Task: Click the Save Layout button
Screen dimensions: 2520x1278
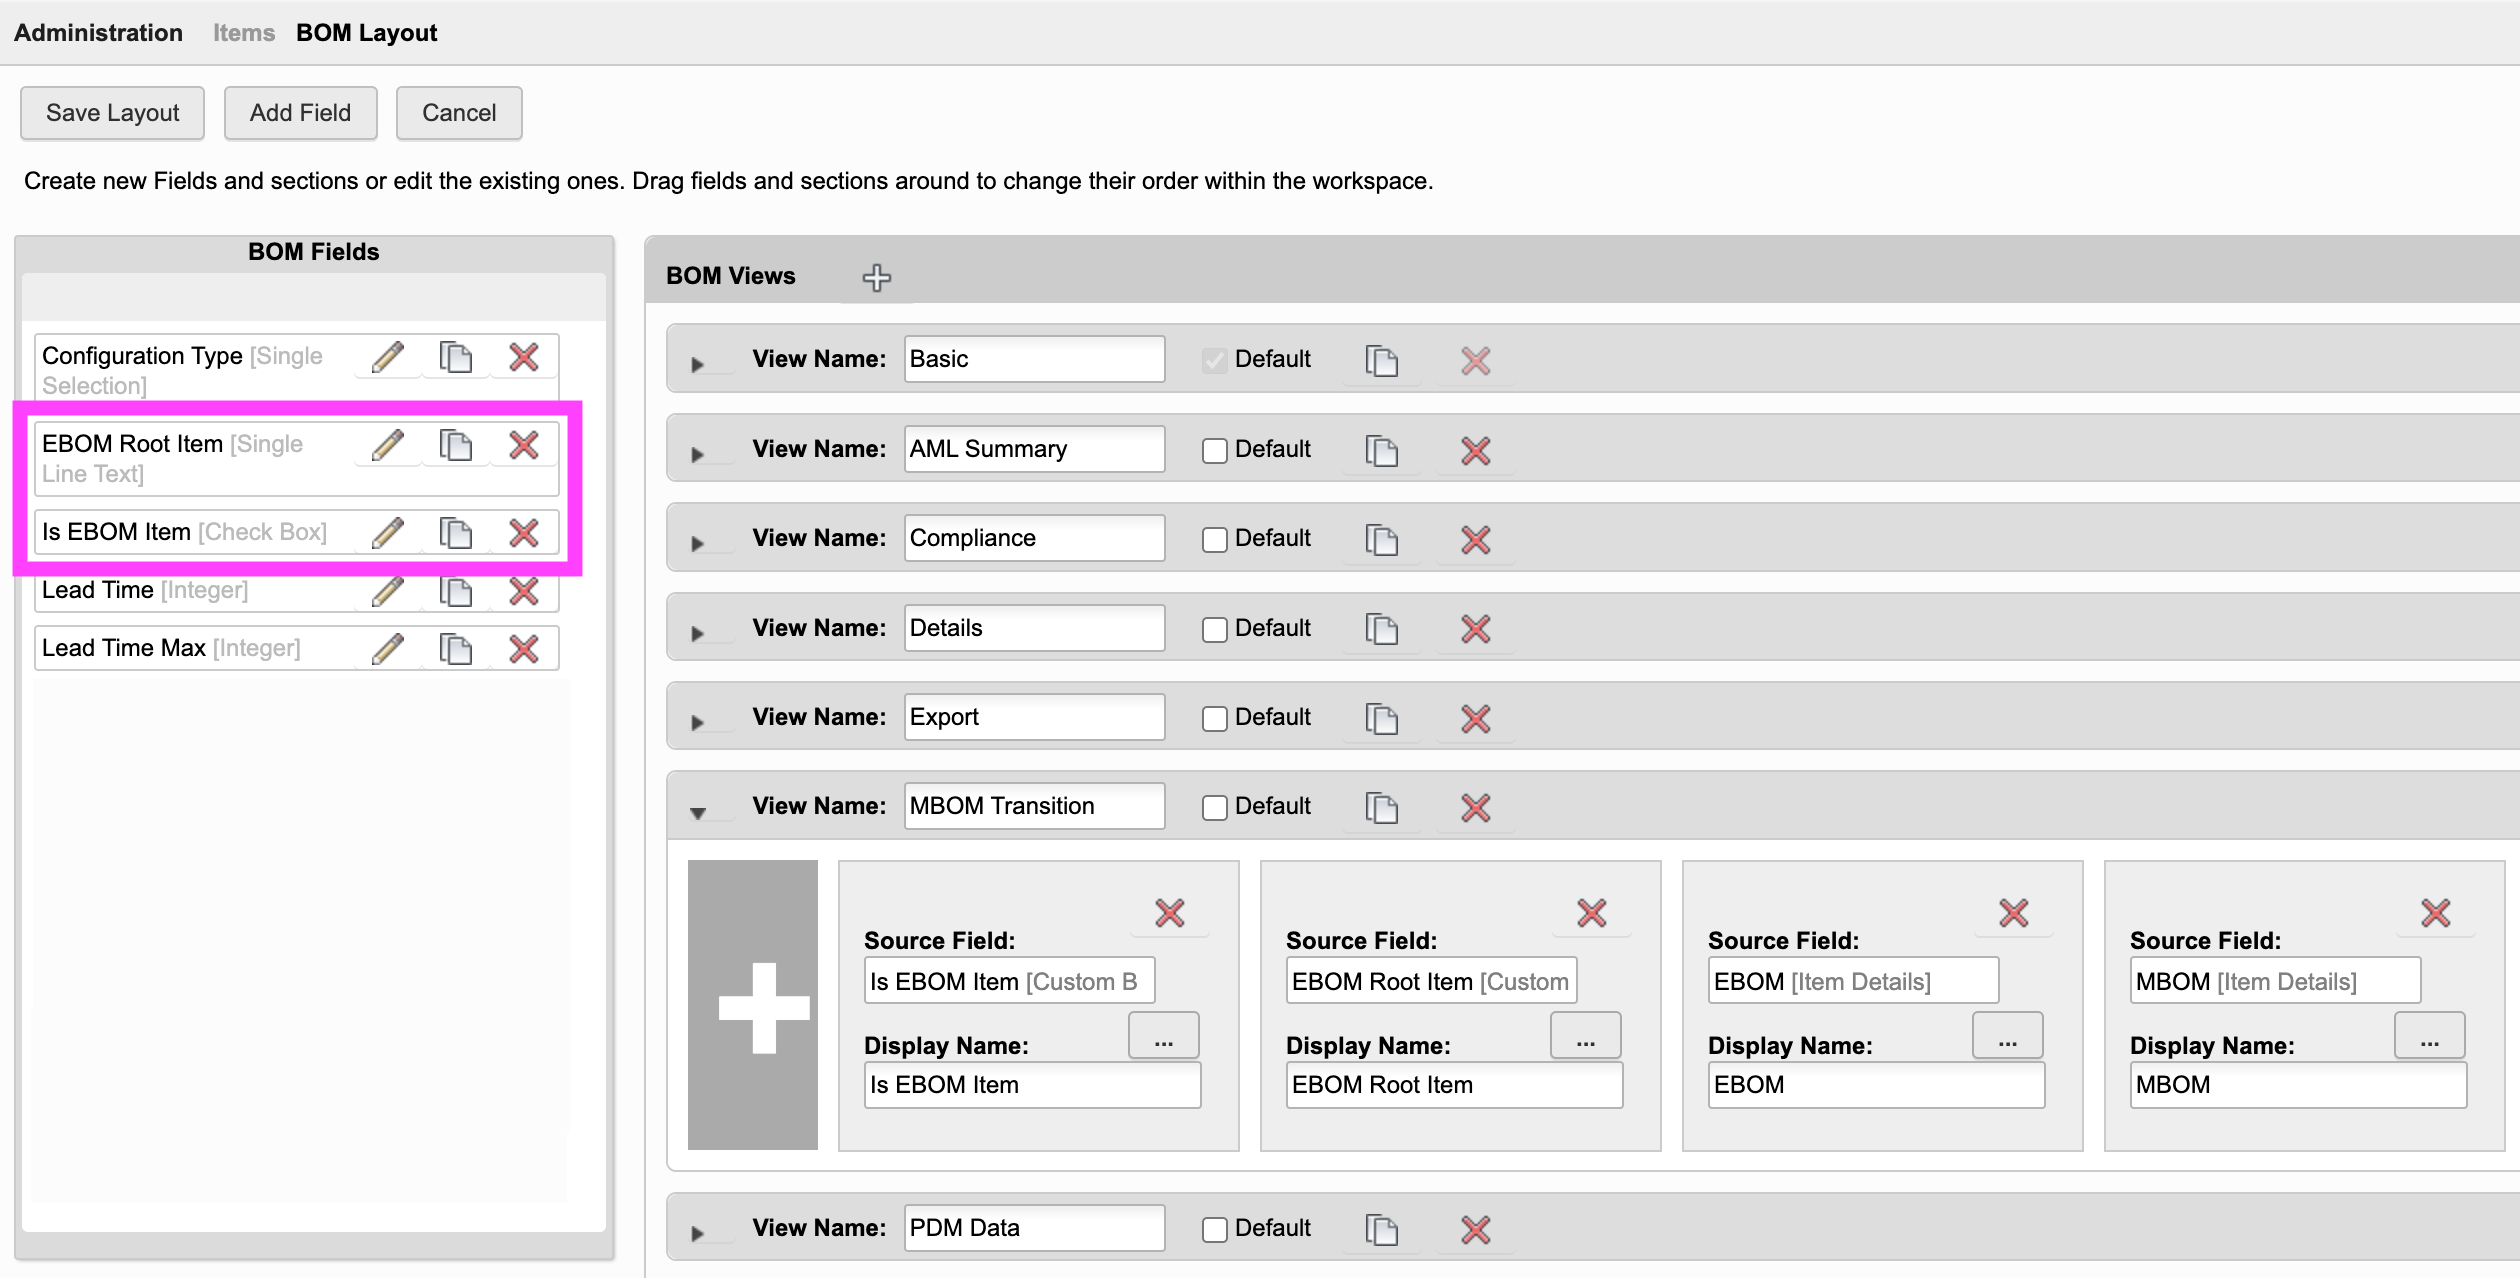Action: [113, 113]
